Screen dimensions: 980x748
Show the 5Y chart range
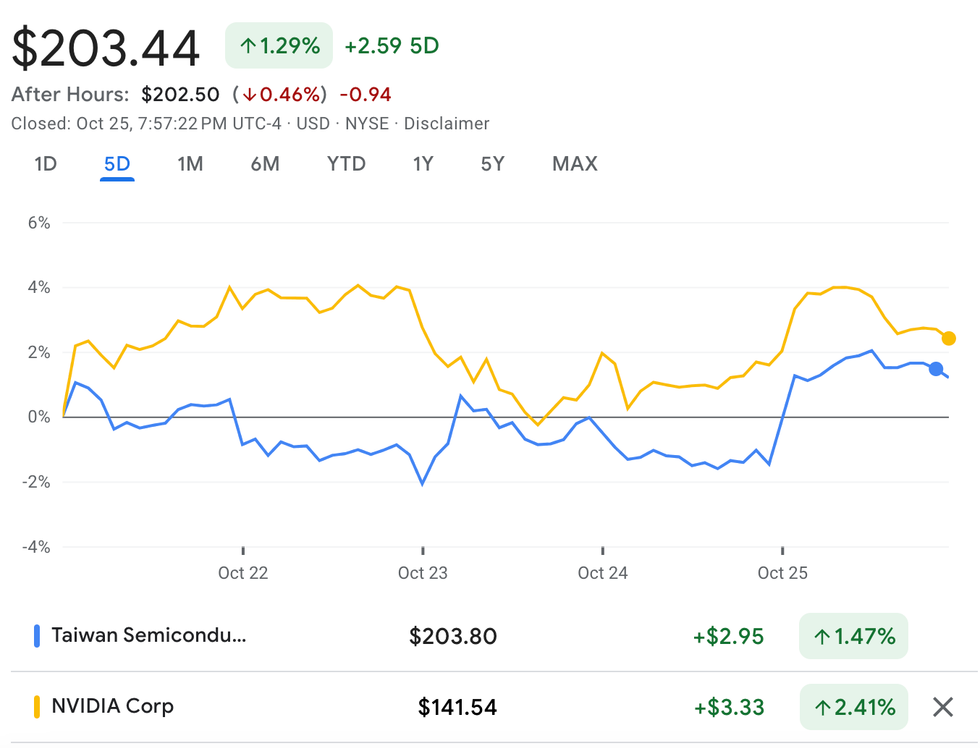(492, 164)
